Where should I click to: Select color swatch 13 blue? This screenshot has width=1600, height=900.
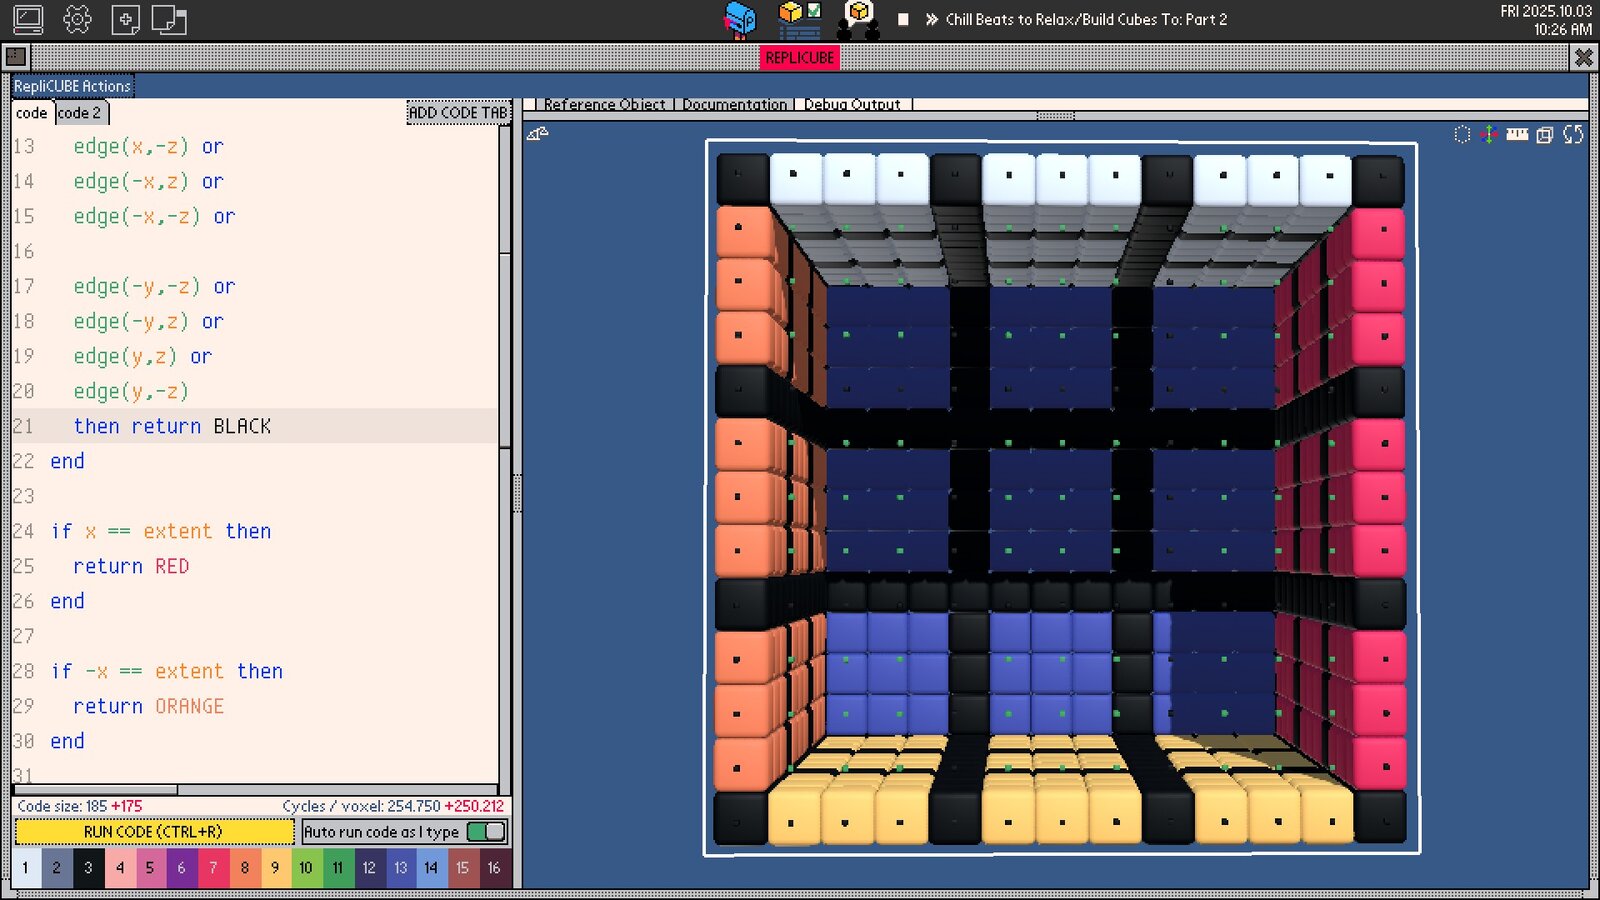tap(400, 868)
